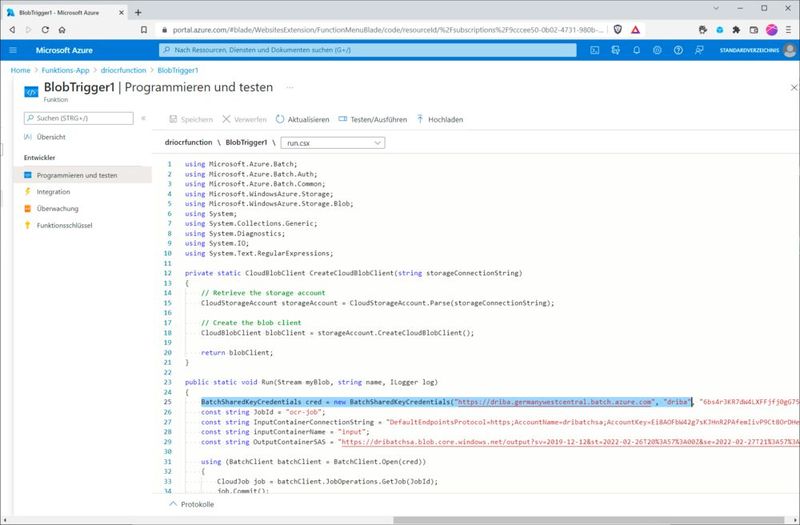Image resolution: width=800 pixels, height=525 pixels.
Task: Click the 'Retrieve the storage account' comment
Action: tap(263, 293)
